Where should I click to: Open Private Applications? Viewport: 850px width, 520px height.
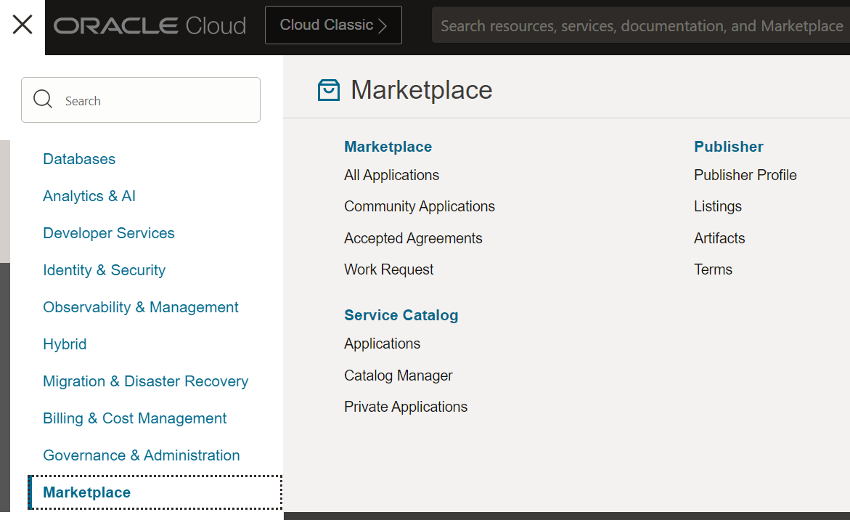pos(406,407)
